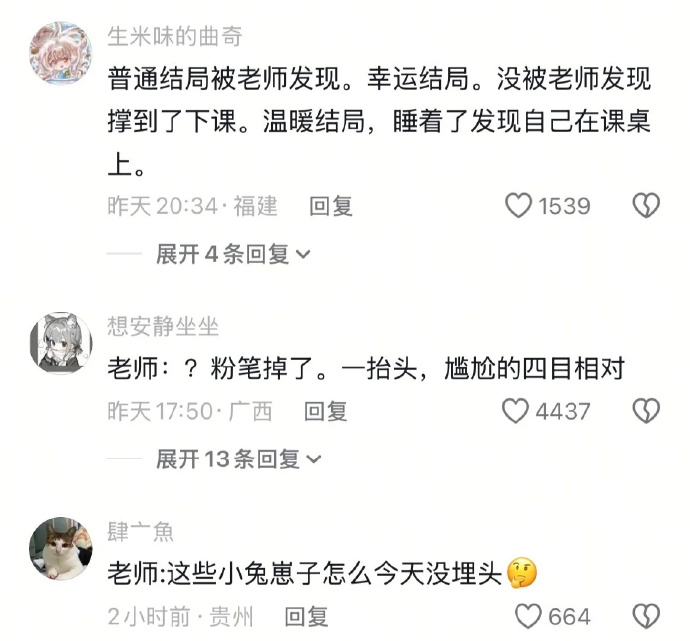
Task: Open avatar of 生米味的曲奇
Action: pyautogui.click(x=61, y=52)
